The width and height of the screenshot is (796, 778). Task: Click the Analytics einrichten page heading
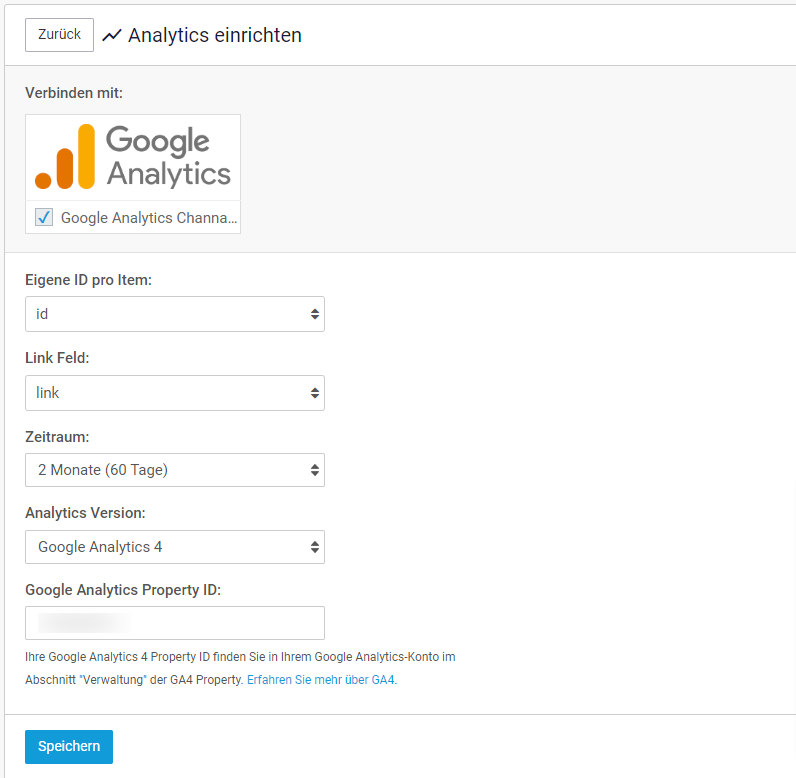[215, 36]
